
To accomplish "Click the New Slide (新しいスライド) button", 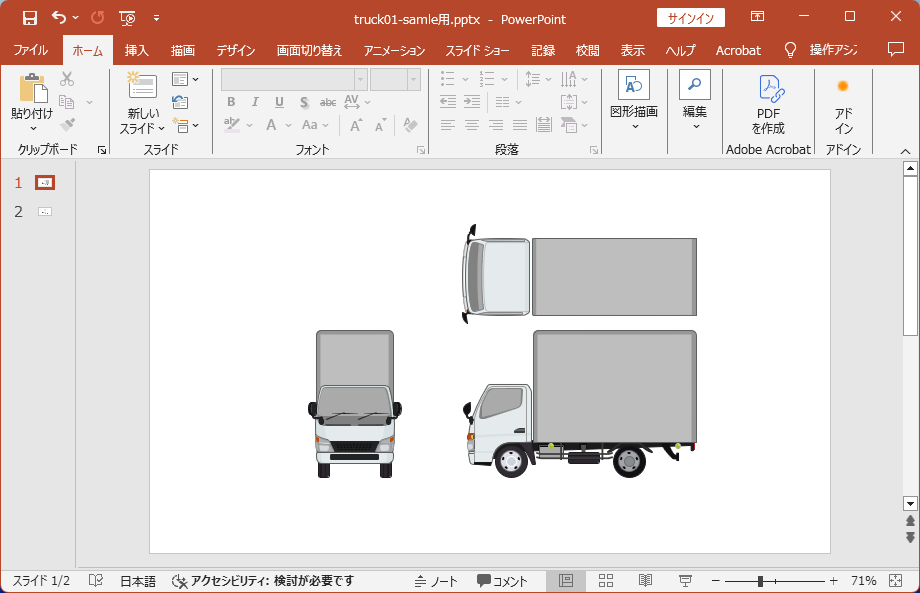I will pyautogui.click(x=143, y=88).
